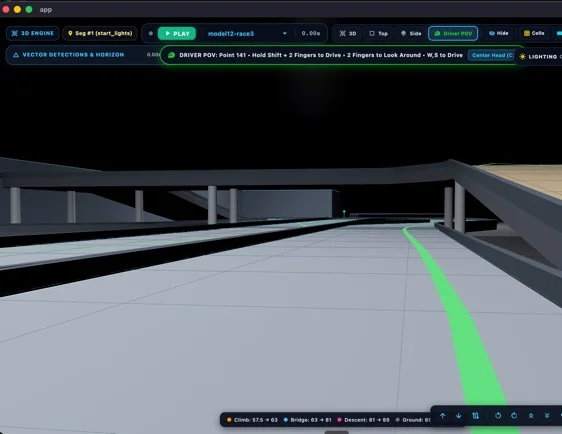Click the rotate clockwise icon
Image resolution: width=562 pixels, height=434 pixels.
(x=514, y=416)
